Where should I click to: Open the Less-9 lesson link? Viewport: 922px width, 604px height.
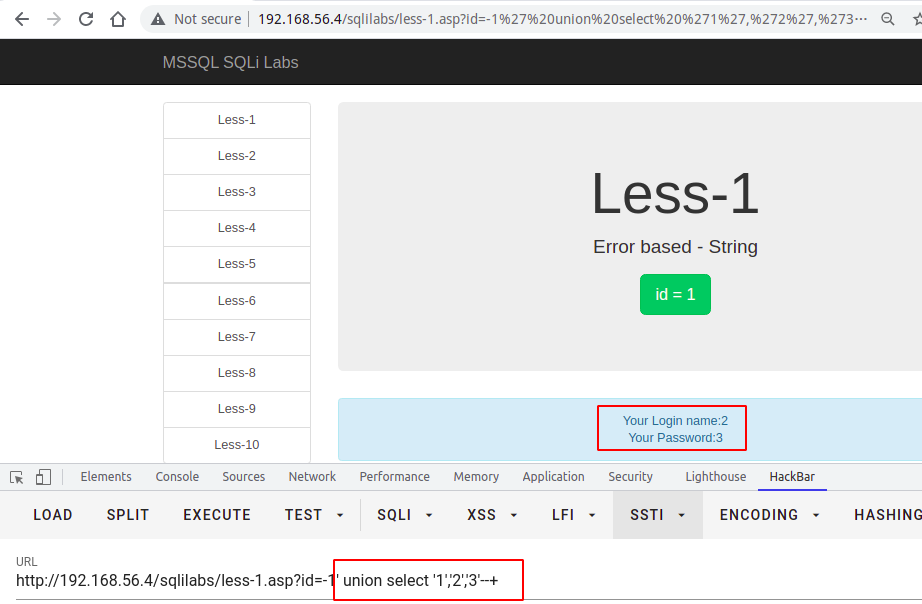tap(237, 409)
